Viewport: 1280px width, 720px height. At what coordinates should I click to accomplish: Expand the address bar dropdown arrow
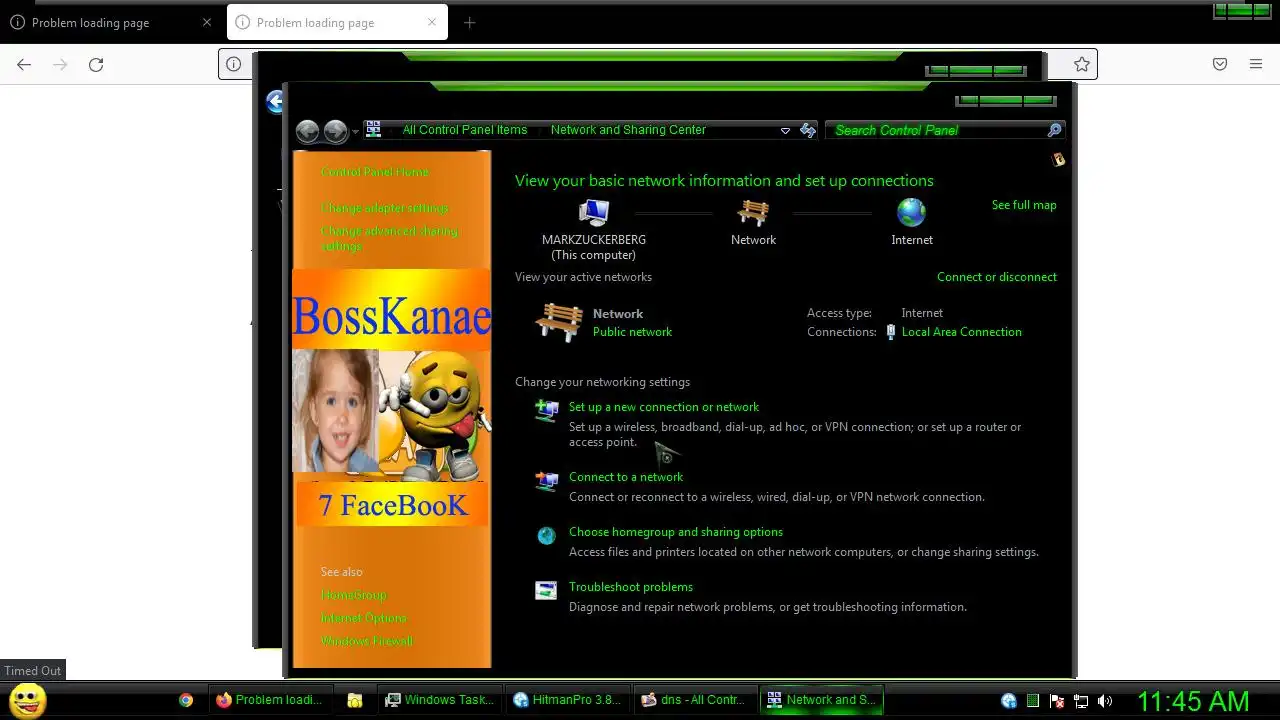coord(785,130)
